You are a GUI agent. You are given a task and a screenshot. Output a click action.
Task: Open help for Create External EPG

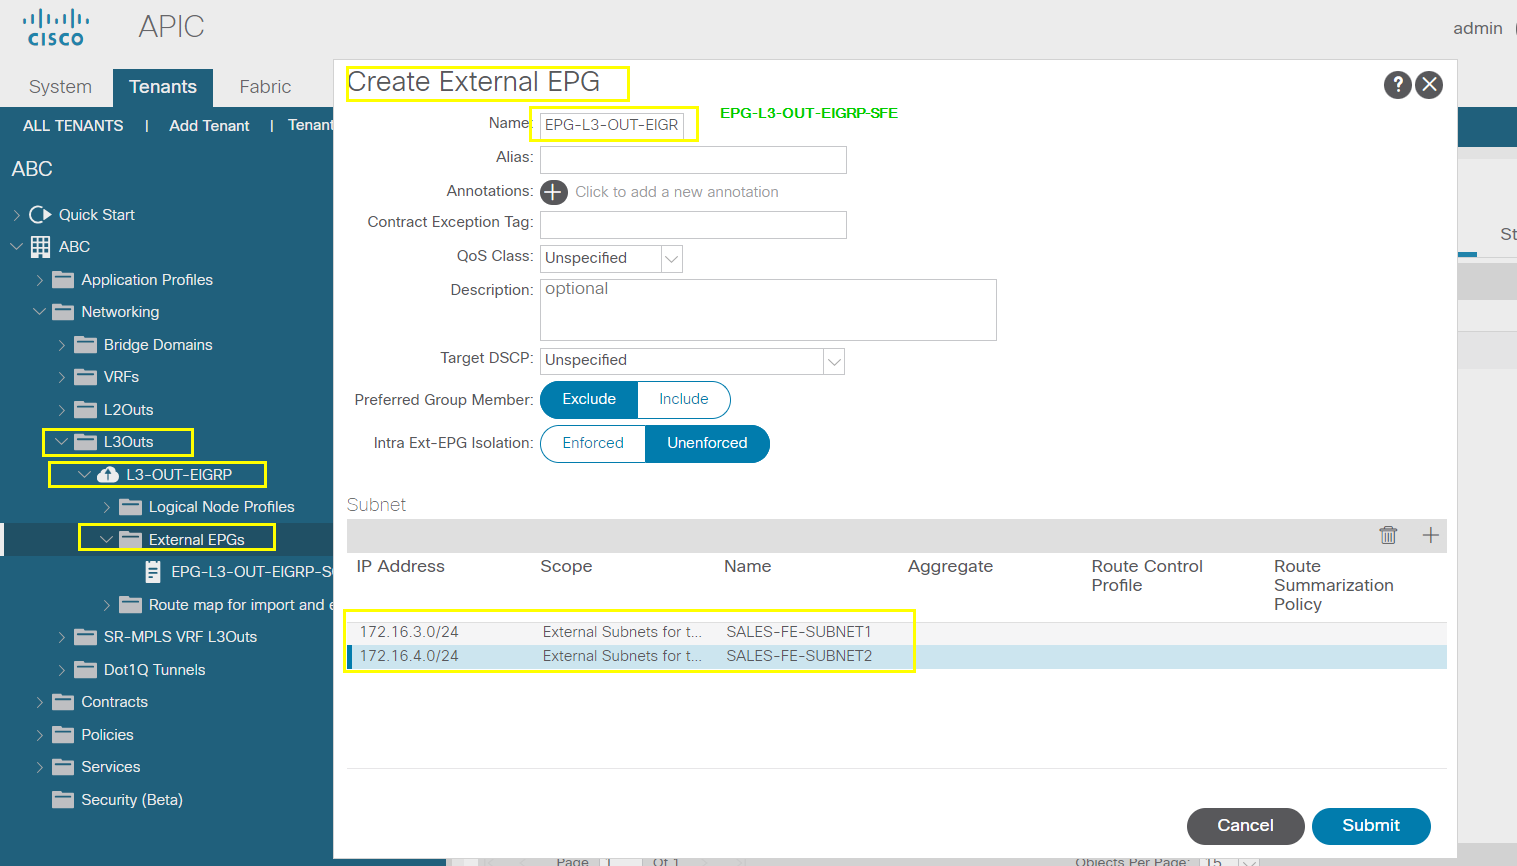coord(1398,85)
